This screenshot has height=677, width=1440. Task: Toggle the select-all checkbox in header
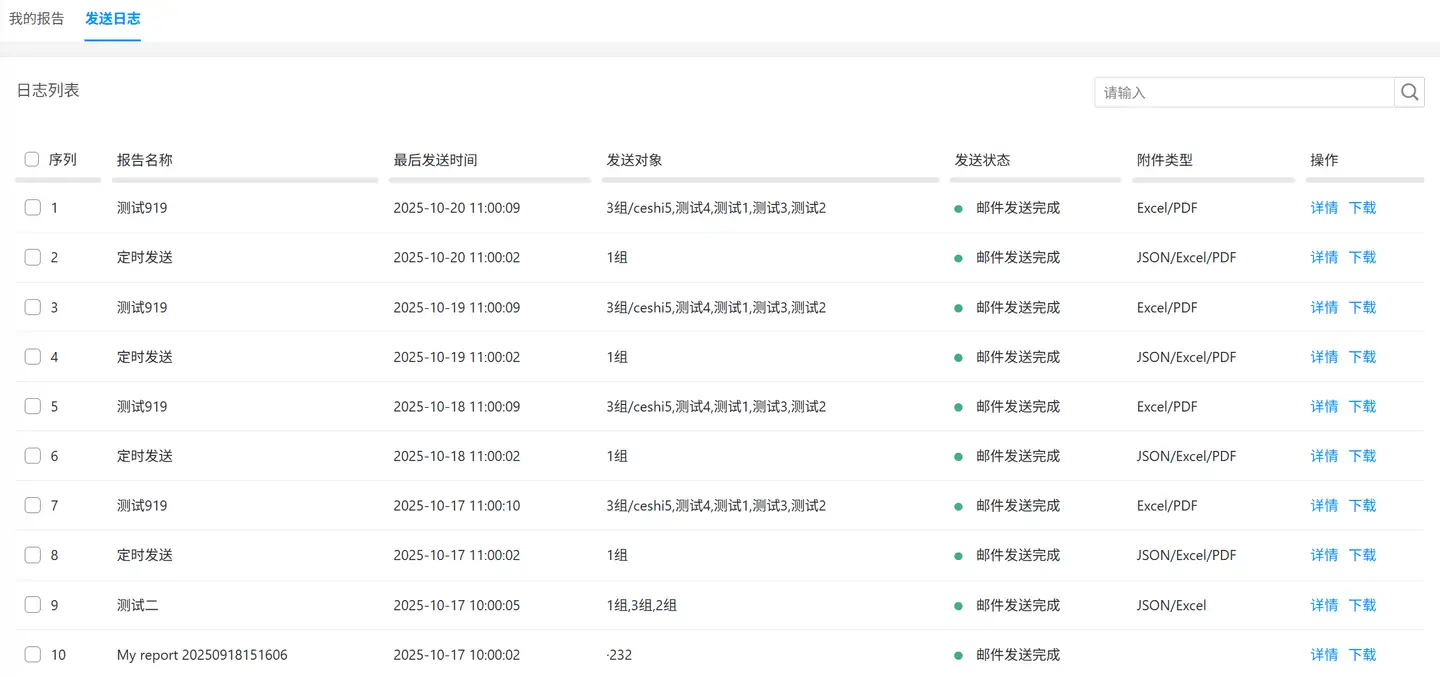(x=32, y=159)
